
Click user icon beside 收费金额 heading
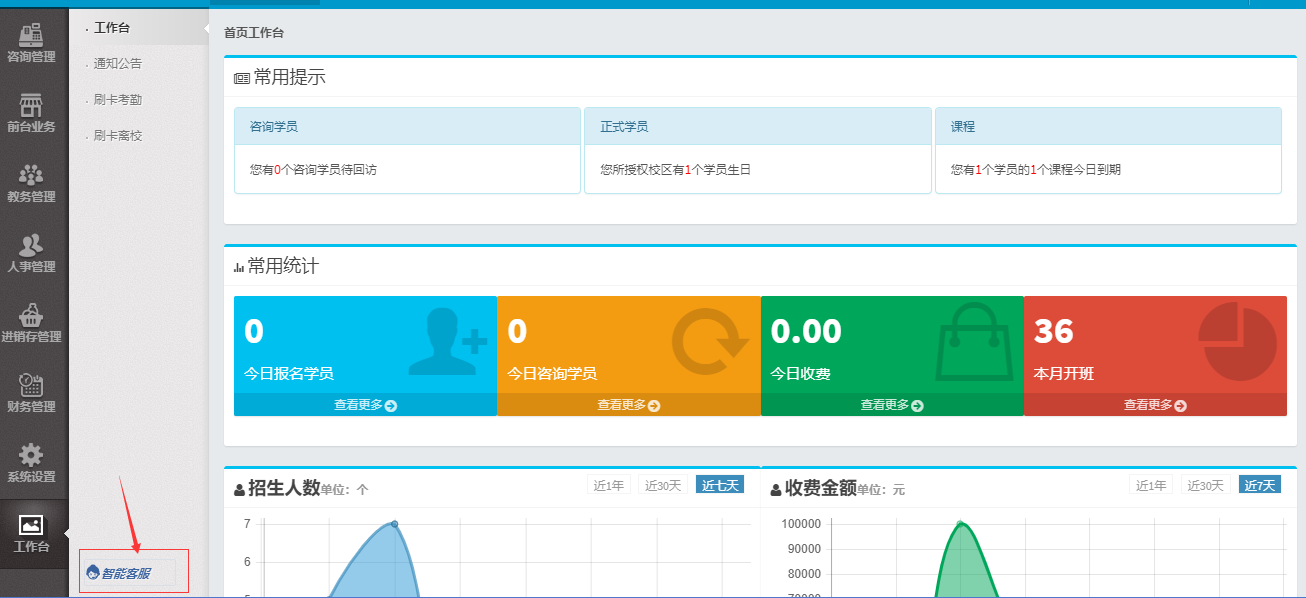(x=776, y=490)
